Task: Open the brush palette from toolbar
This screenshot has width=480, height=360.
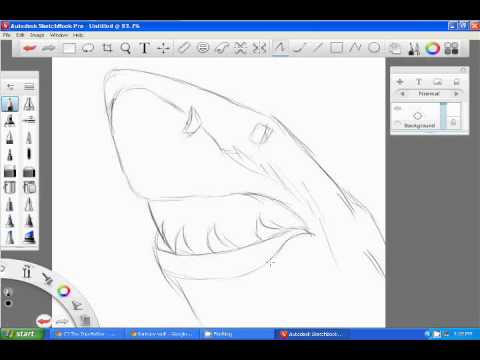Action: click(x=414, y=49)
